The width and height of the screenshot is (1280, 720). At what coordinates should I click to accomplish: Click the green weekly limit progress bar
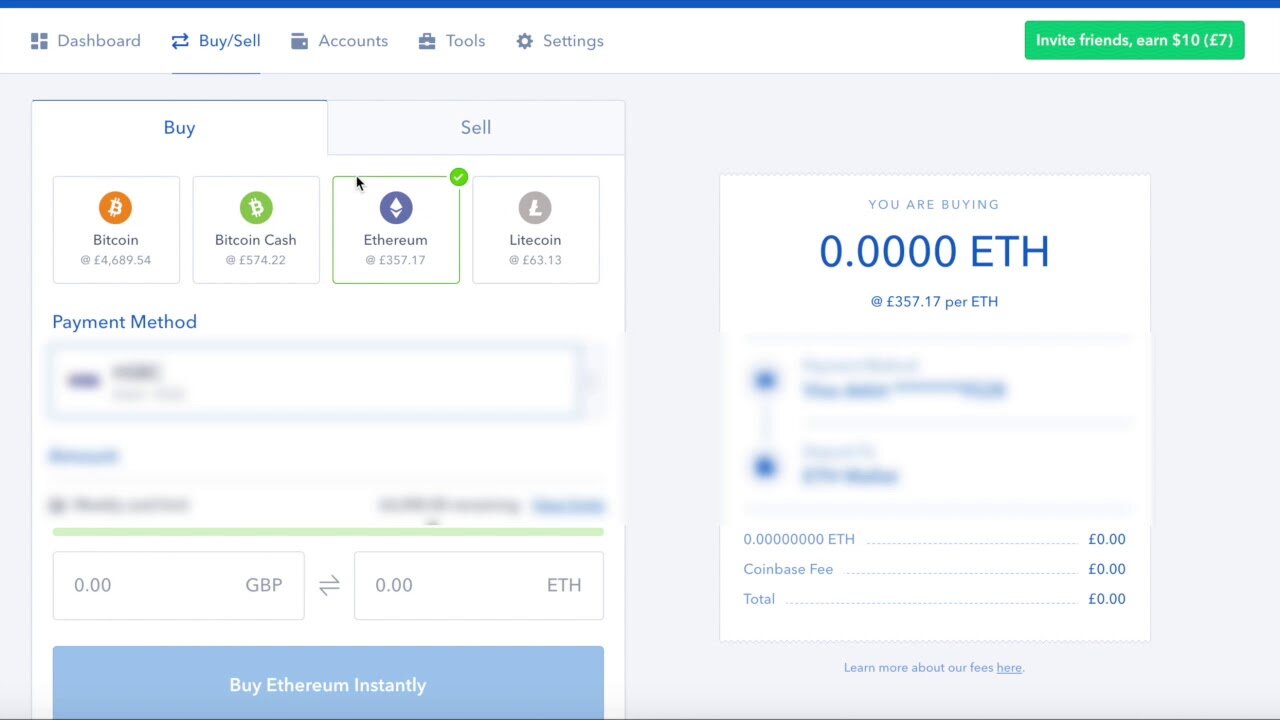coord(328,532)
